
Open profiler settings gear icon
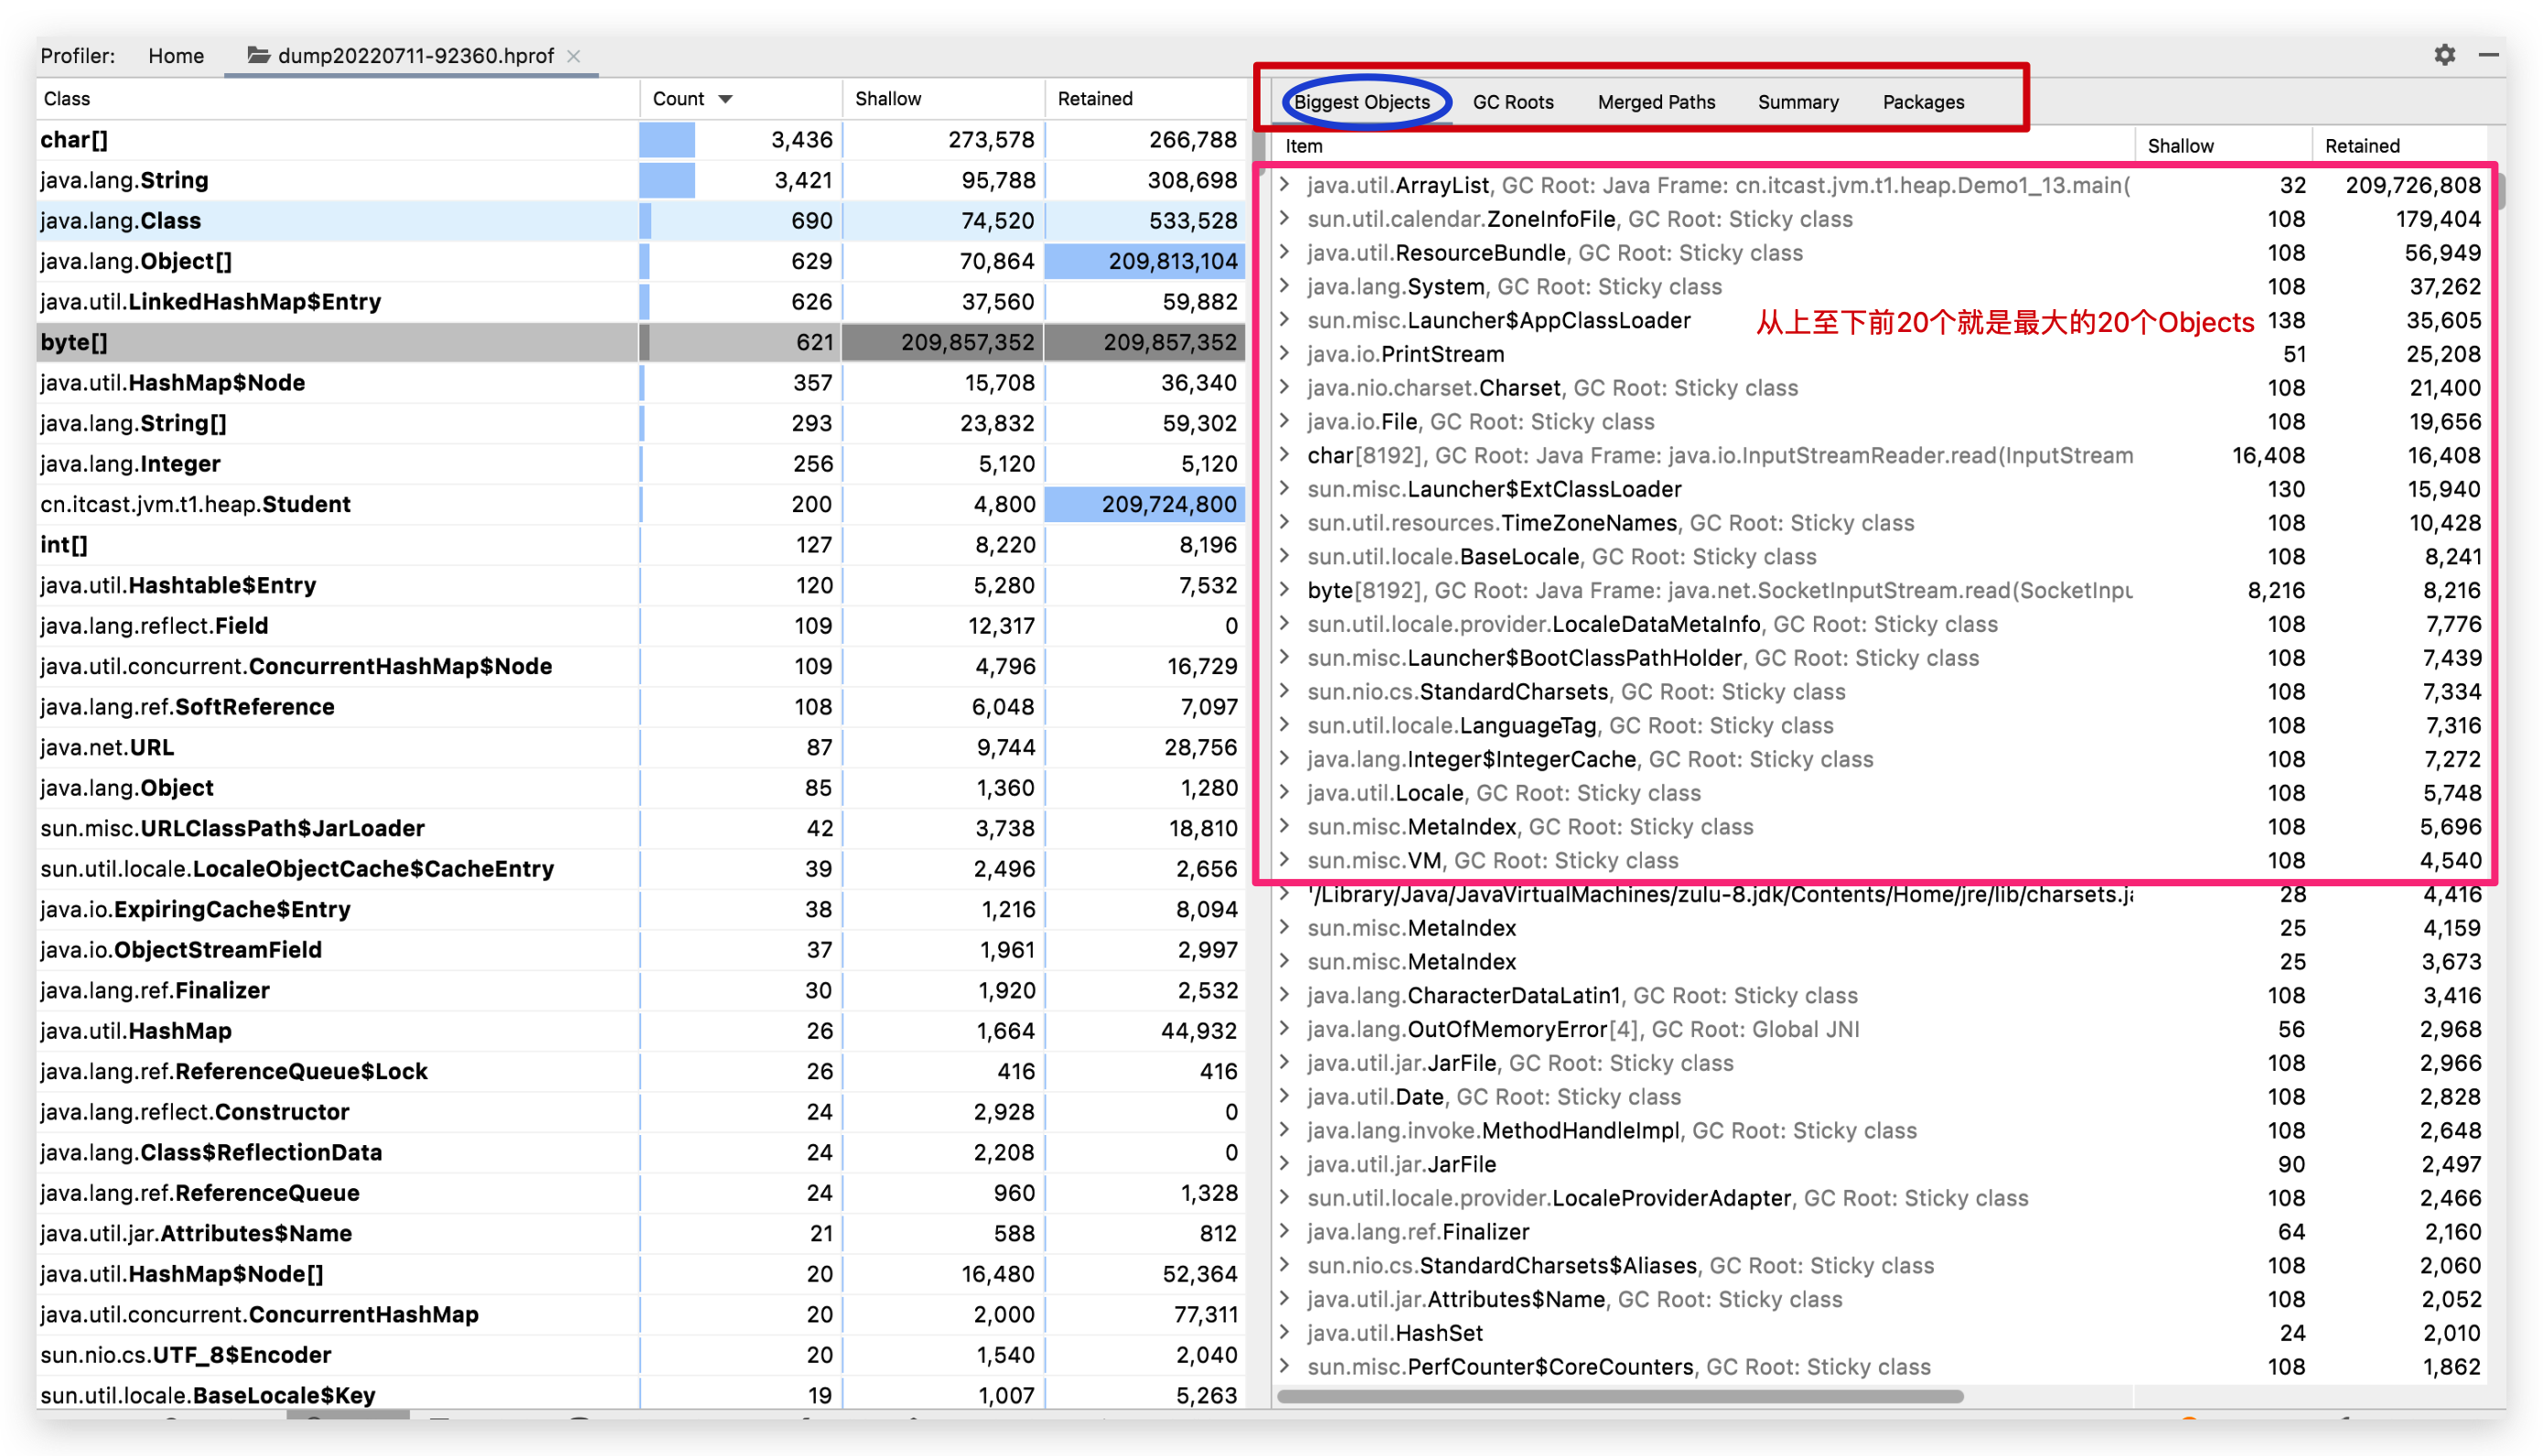click(2444, 55)
